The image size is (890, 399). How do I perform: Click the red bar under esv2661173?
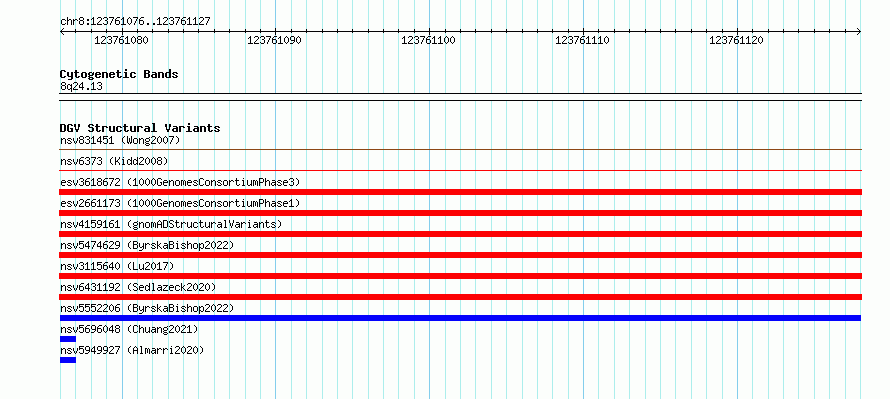pos(460,213)
